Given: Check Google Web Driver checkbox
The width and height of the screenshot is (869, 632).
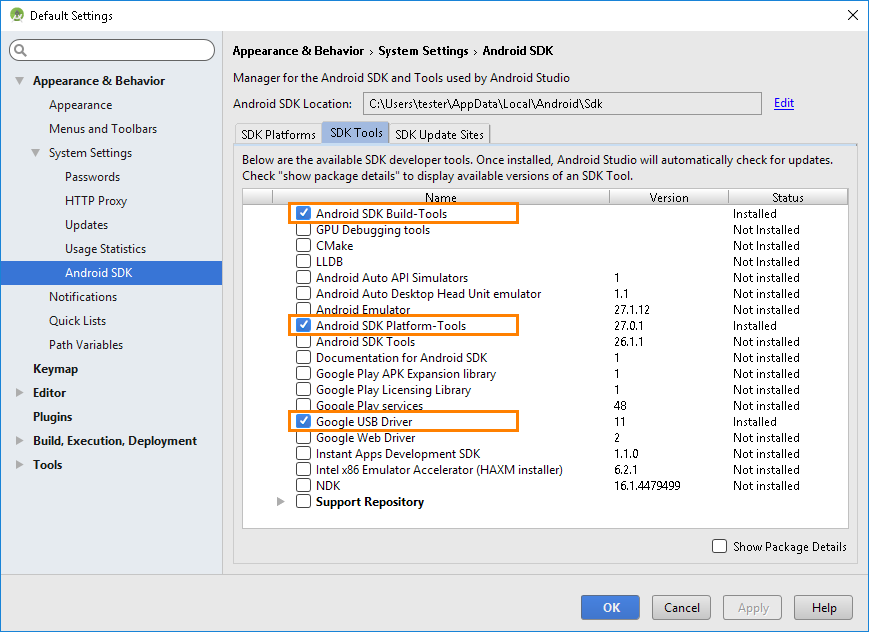Looking at the screenshot, I should click(303, 437).
